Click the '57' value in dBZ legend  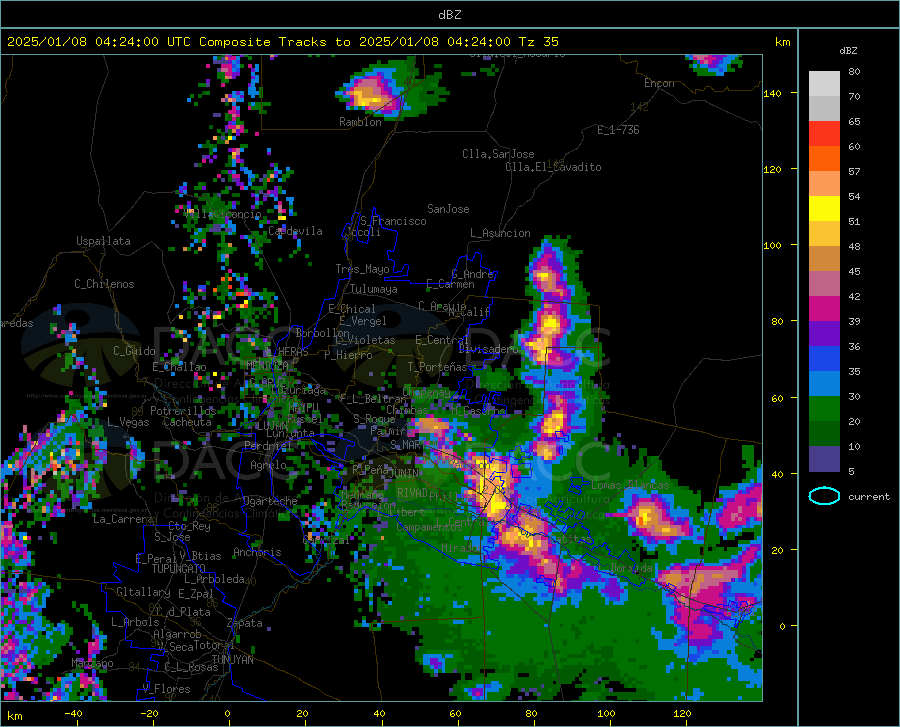coord(854,171)
